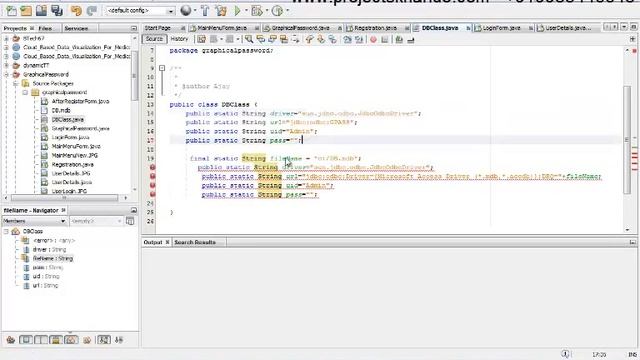The width and height of the screenshot is (640, 360).
Task: Open the UserDetails.java editor tab
Action: [567, 28]
